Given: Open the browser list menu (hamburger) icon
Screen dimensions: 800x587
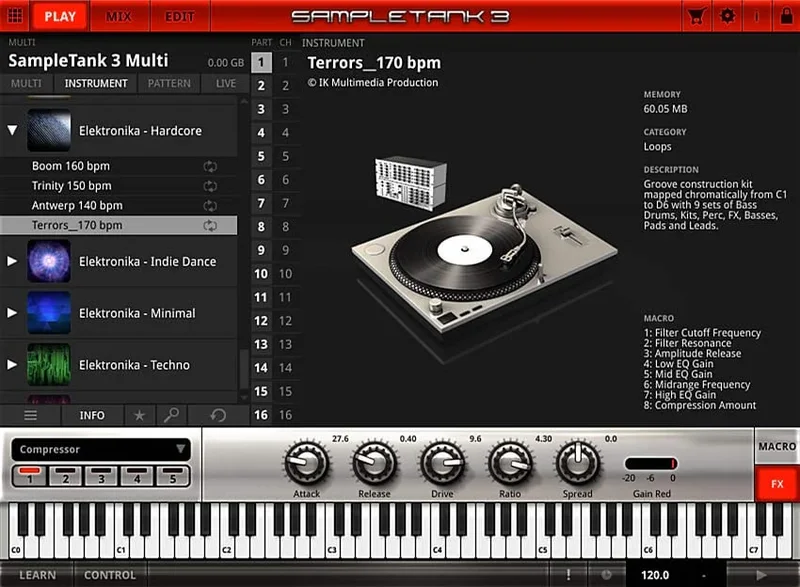Looking at the screenshot, I should click(30, 415).
